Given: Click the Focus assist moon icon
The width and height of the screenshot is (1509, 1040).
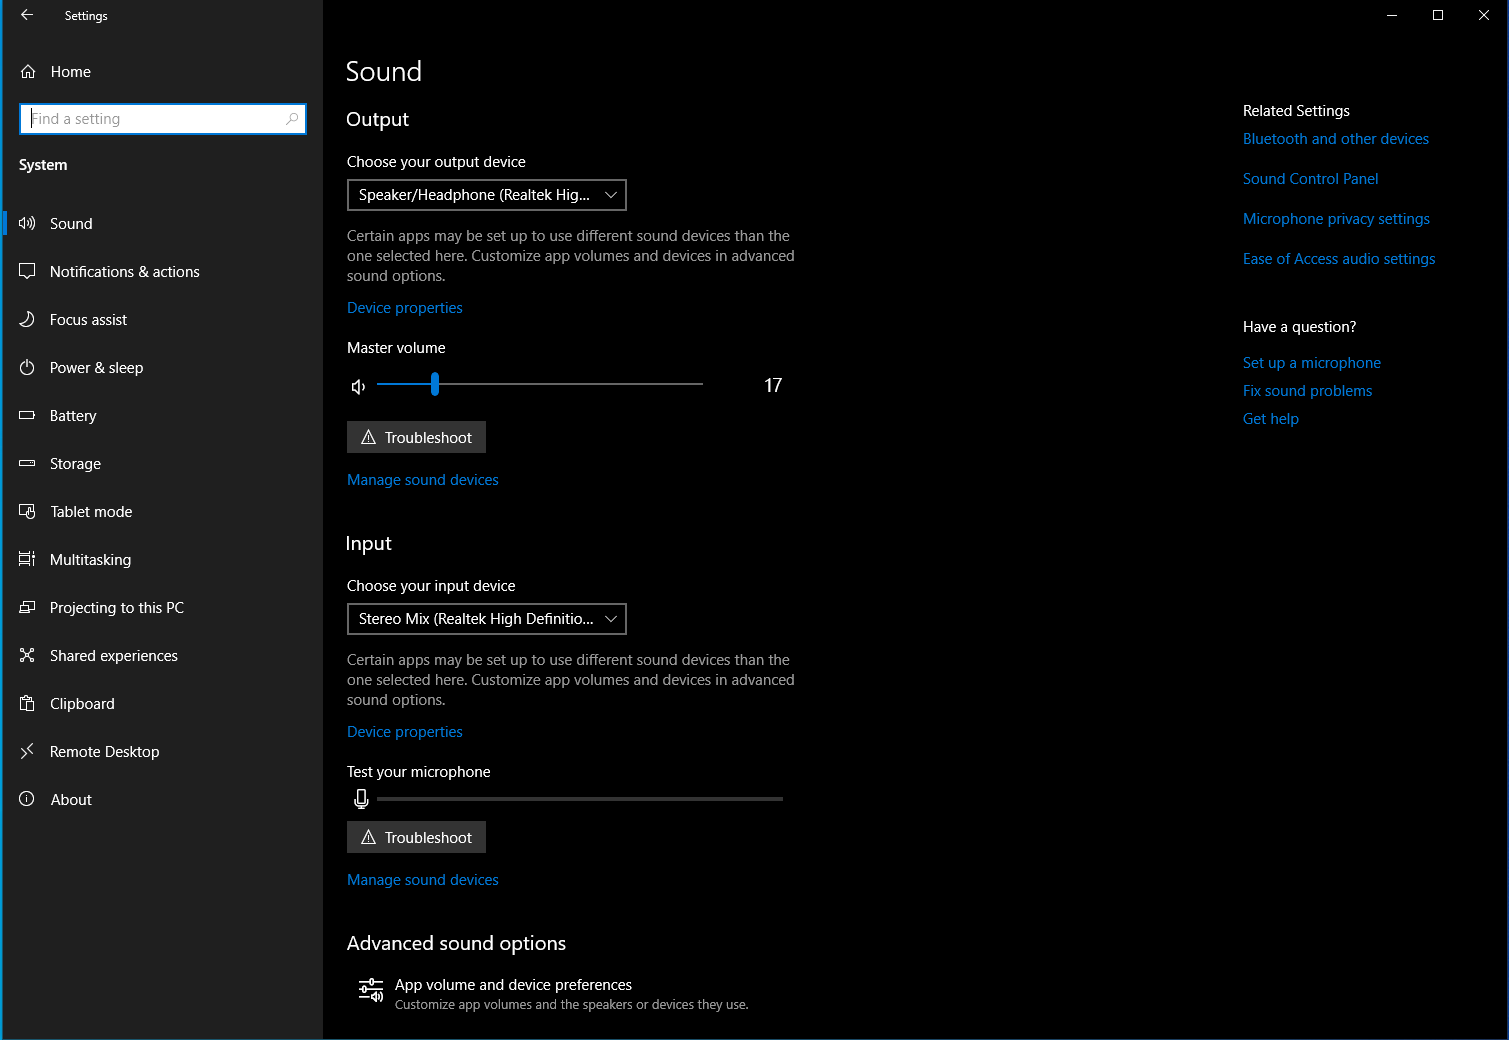Looking at the screenshot, I should click(x=27, y=319).
